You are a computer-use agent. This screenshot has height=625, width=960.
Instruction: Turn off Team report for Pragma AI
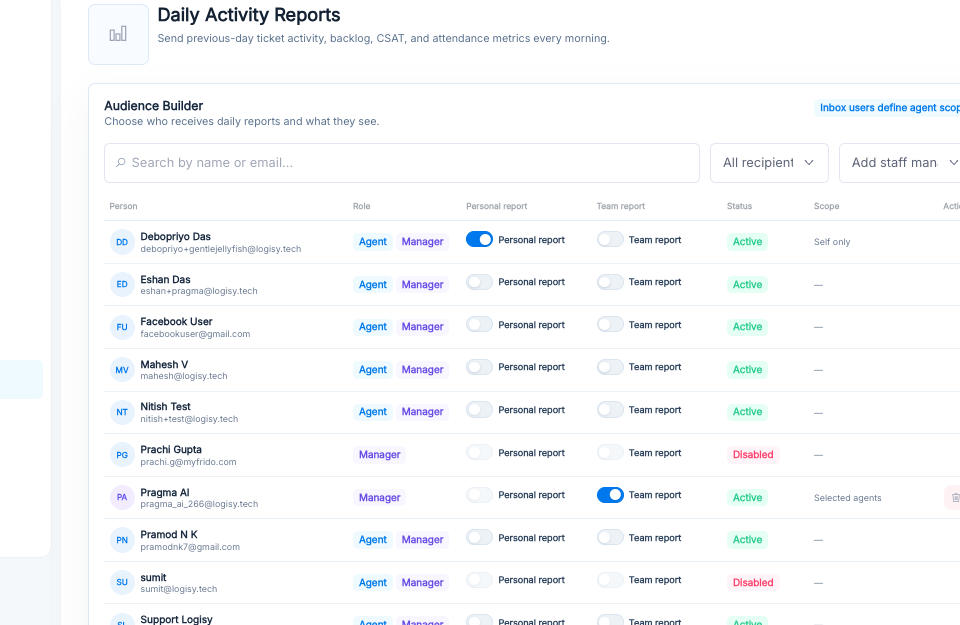click(x=610, y=495)
